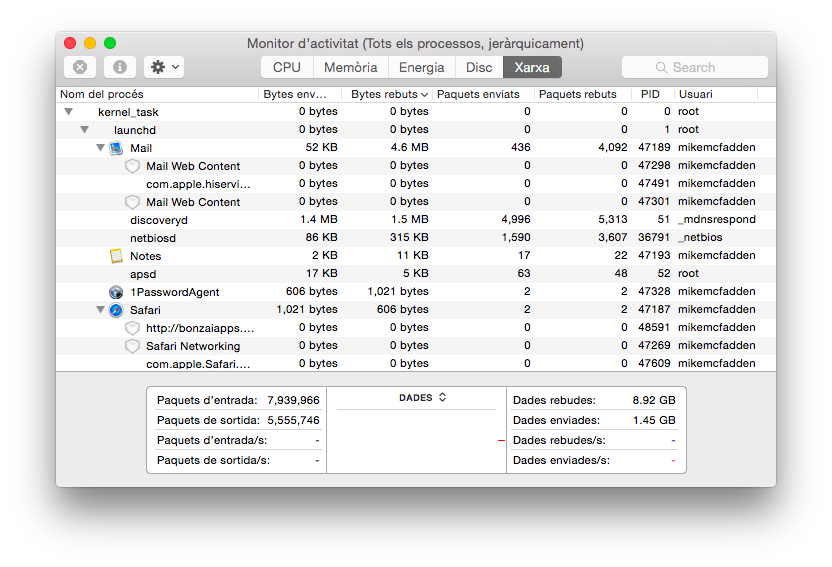Switch to the CPU tab
832x567 pixels.
pos(287,67)
